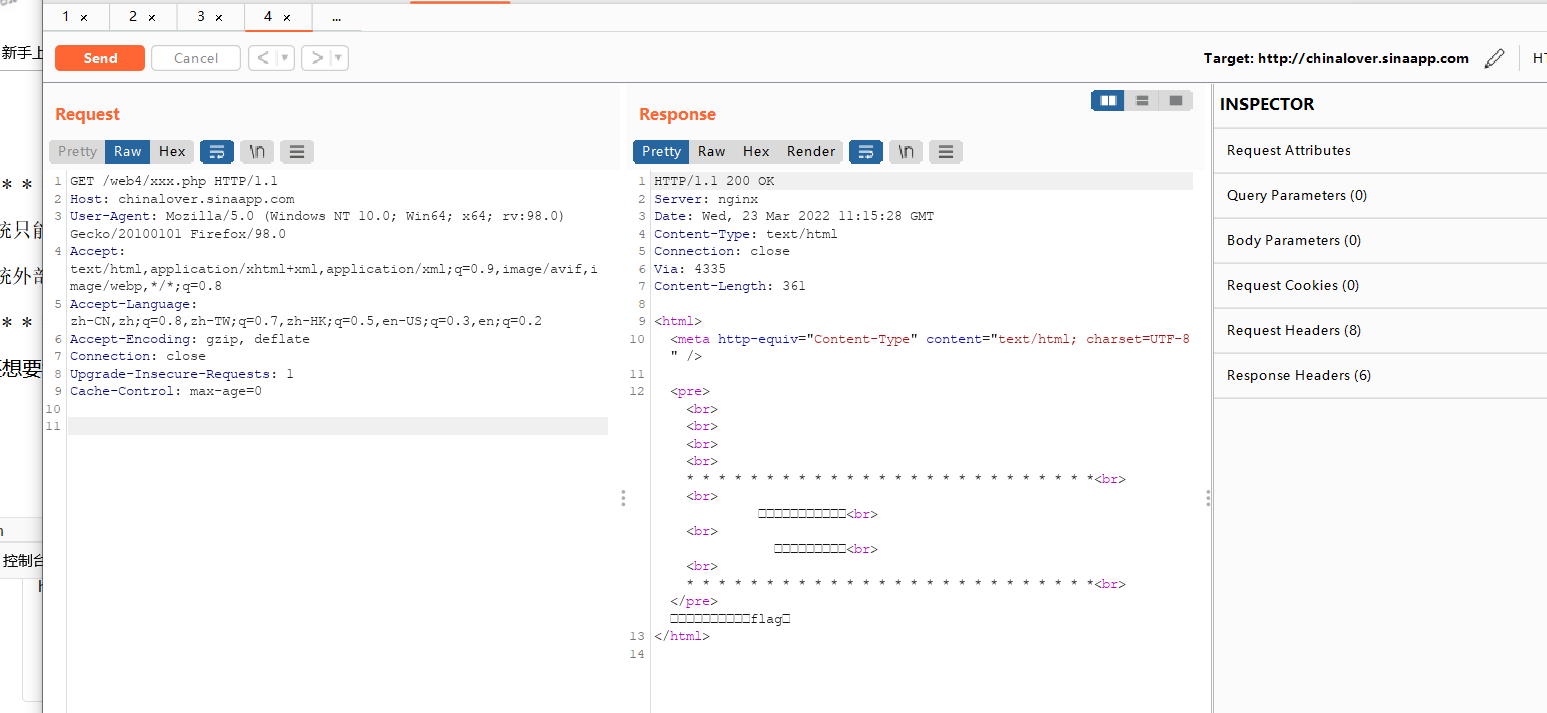Click the orange Send button
The image size is (1547, 713).
tap(100, 58)
